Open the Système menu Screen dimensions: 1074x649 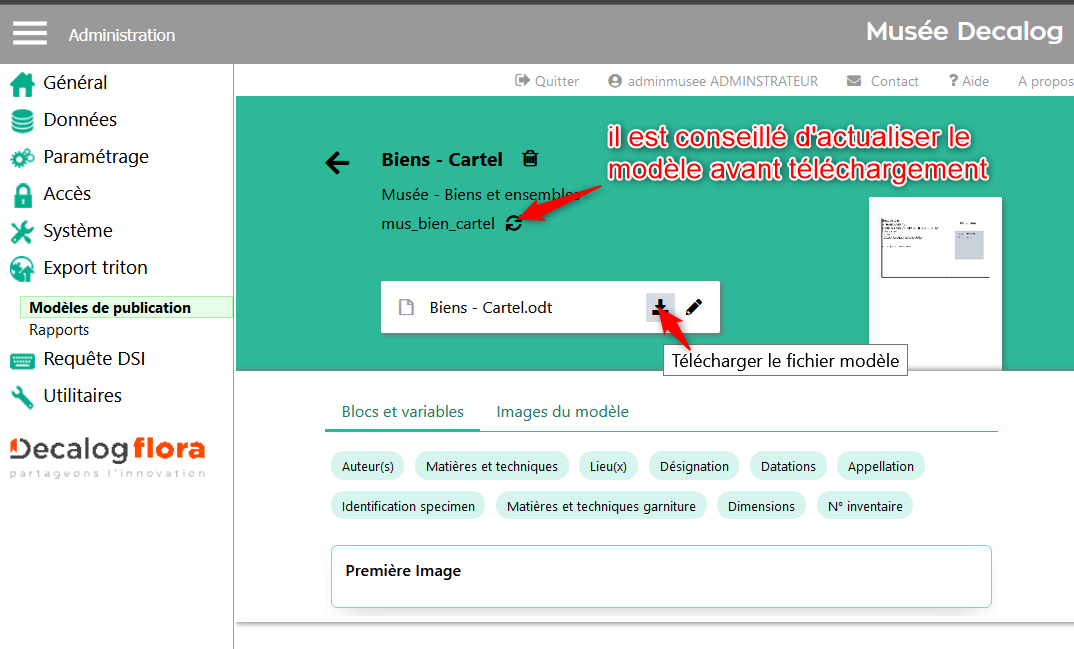pyautogui.click(x=78, y=231)
